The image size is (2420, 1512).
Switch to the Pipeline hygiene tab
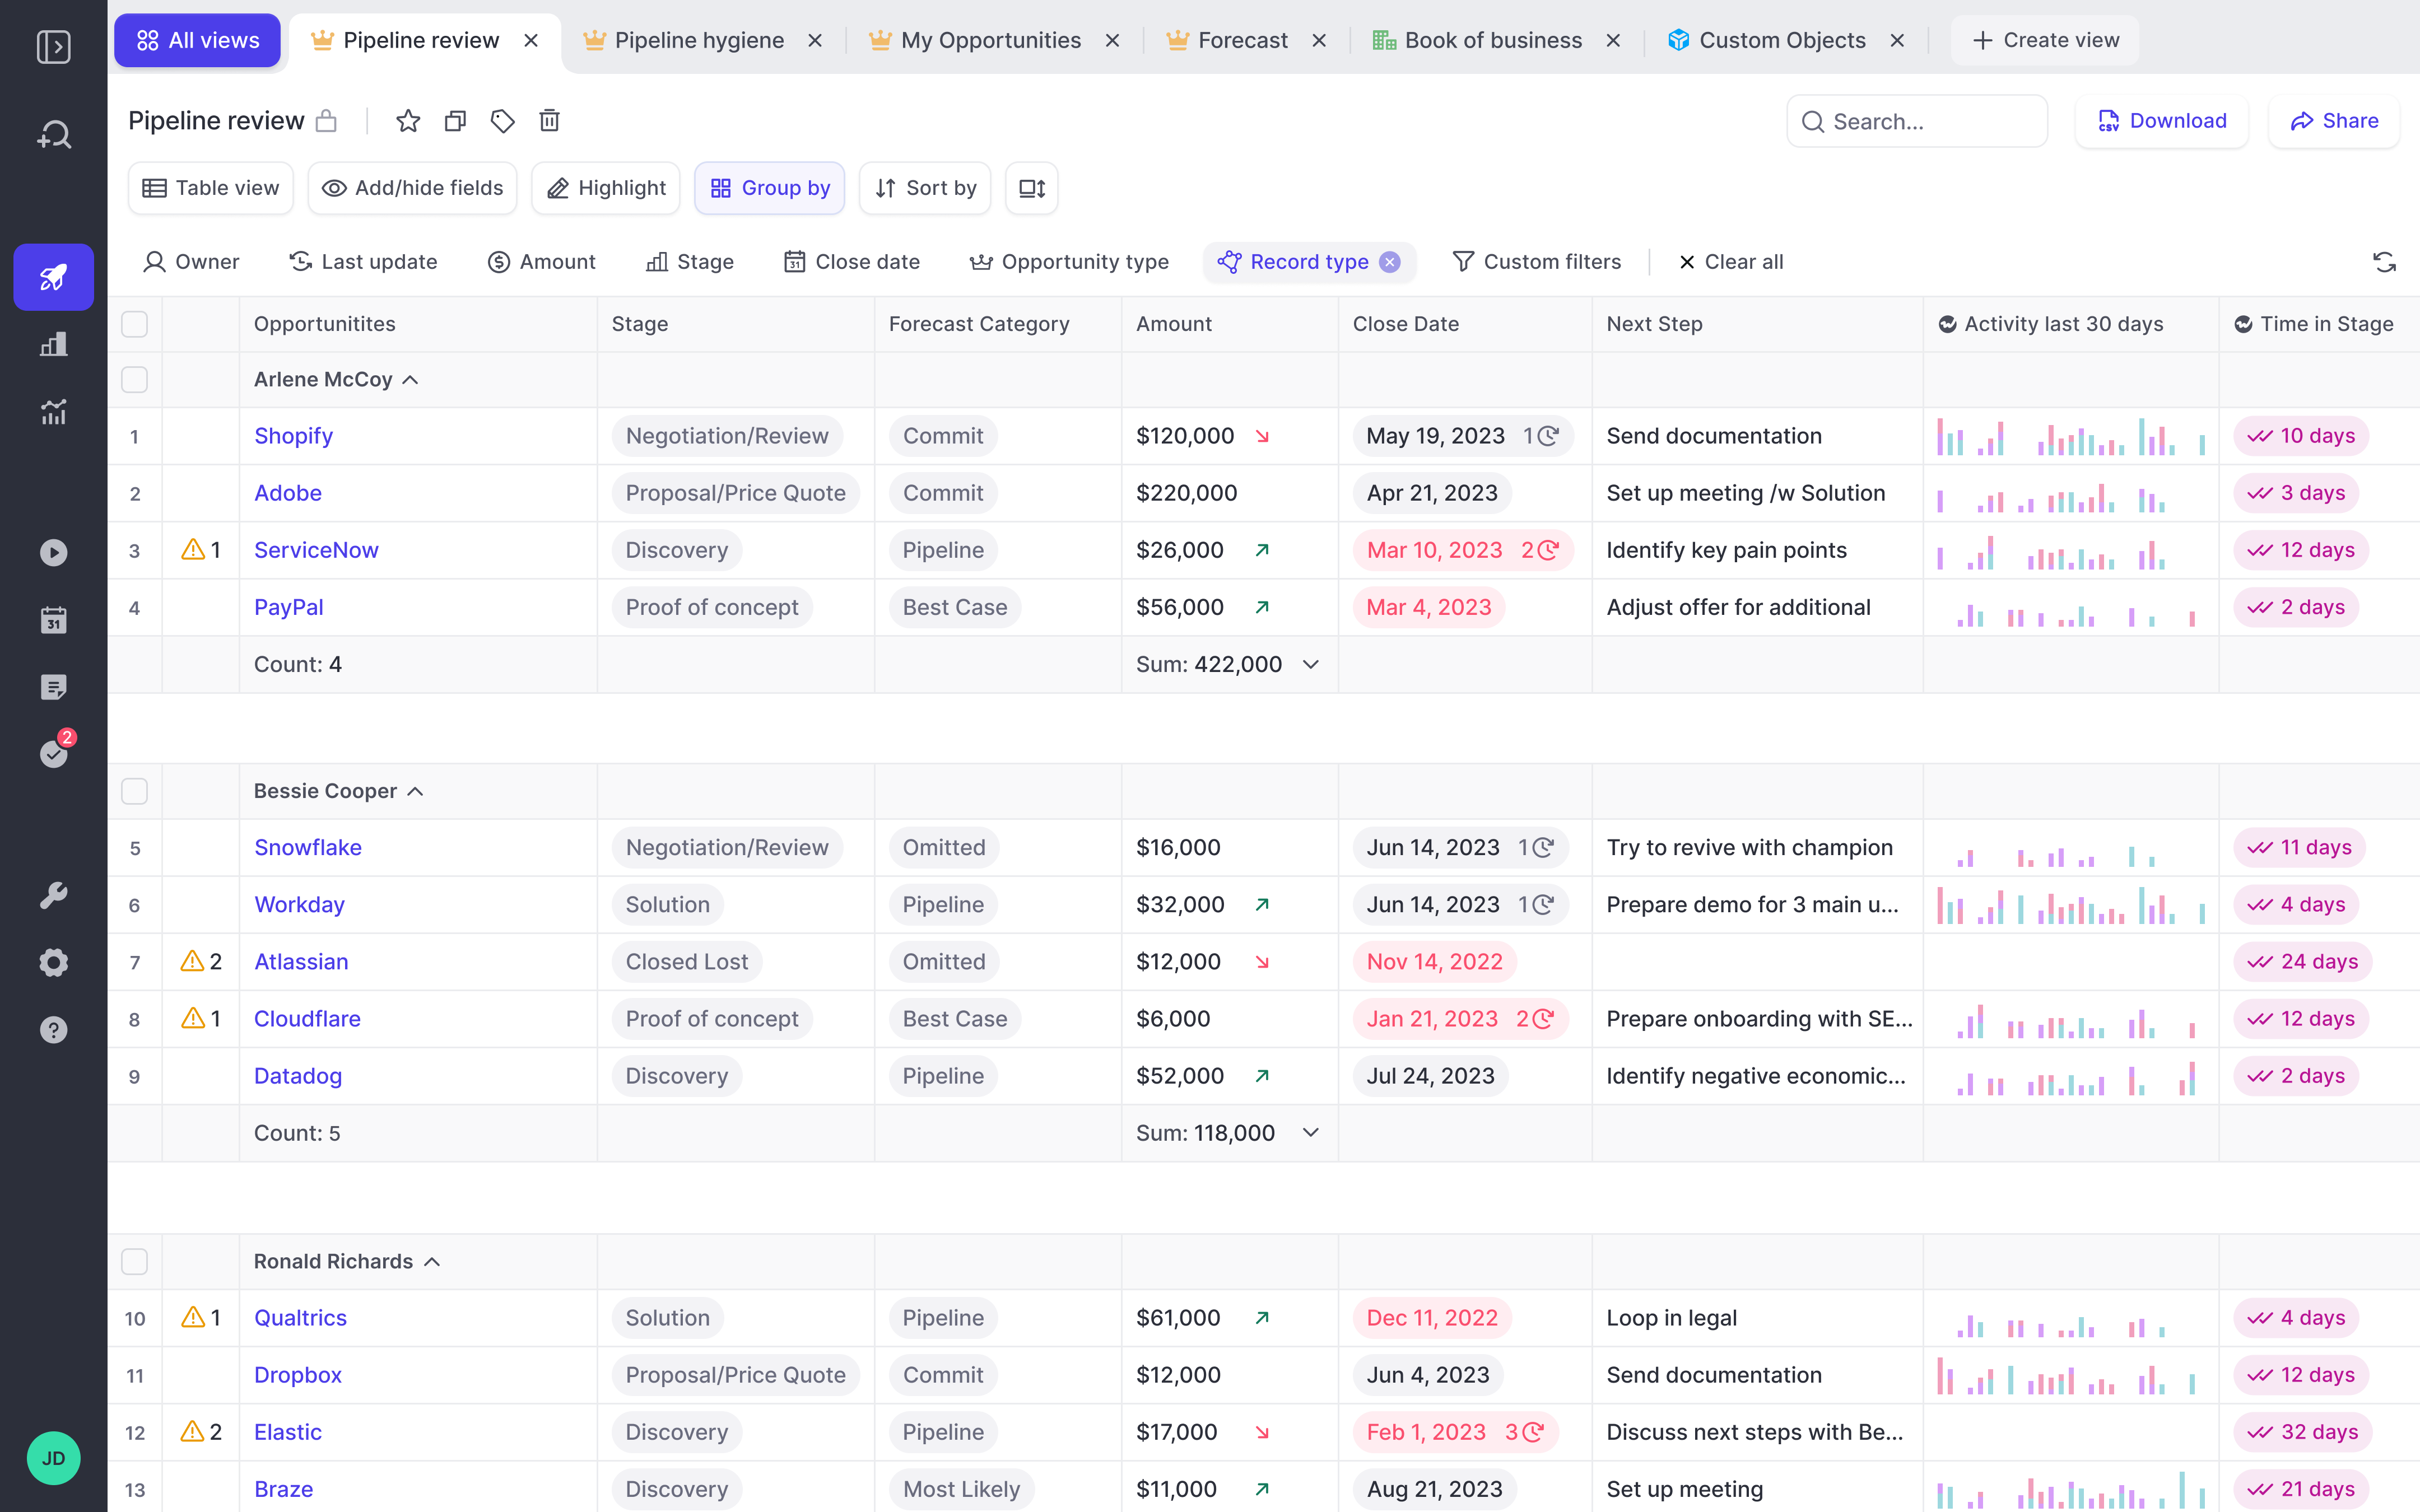pyautogui.click(x=699, y=40)
